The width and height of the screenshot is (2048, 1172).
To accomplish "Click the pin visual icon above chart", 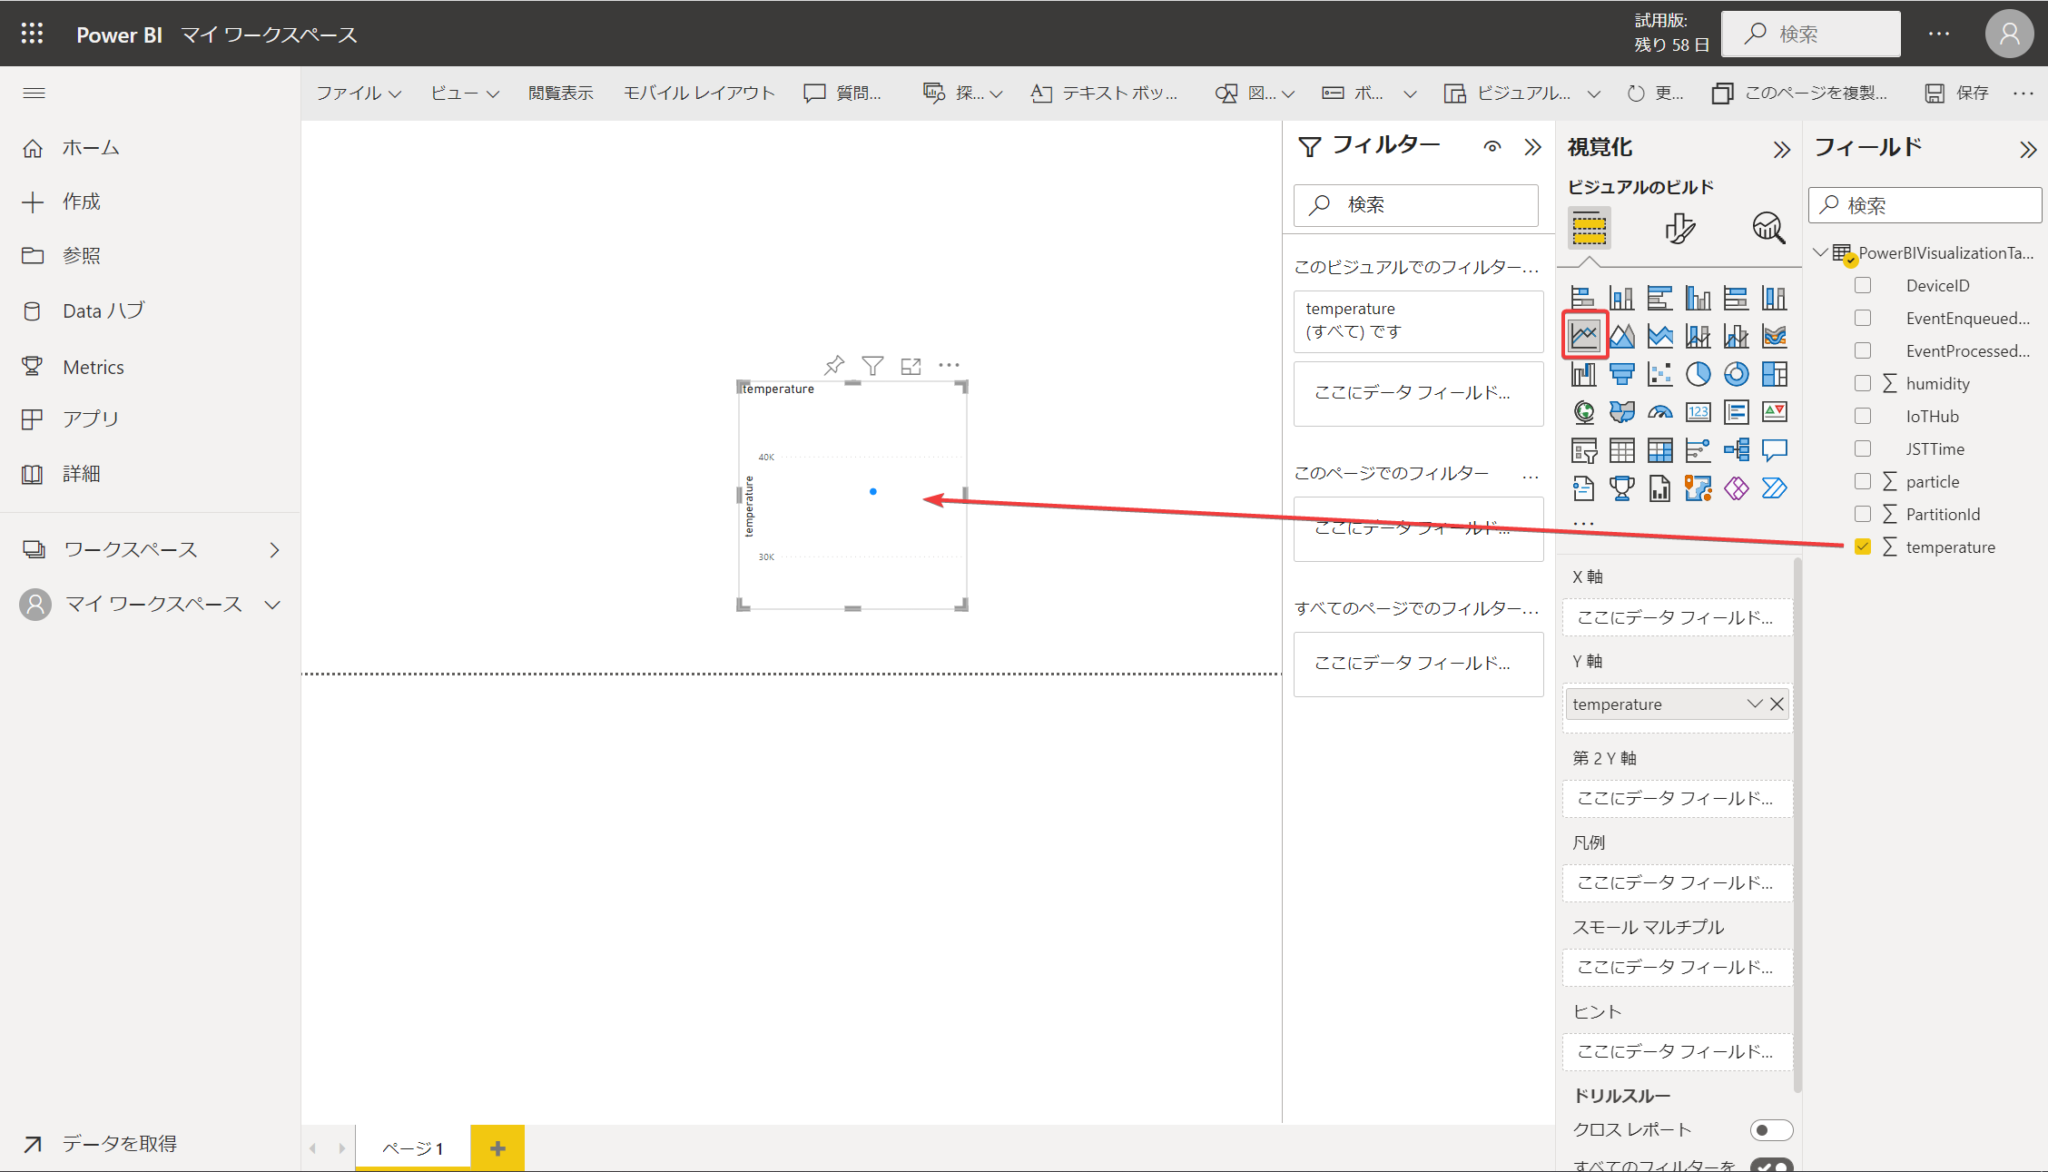I will (834, 365).
